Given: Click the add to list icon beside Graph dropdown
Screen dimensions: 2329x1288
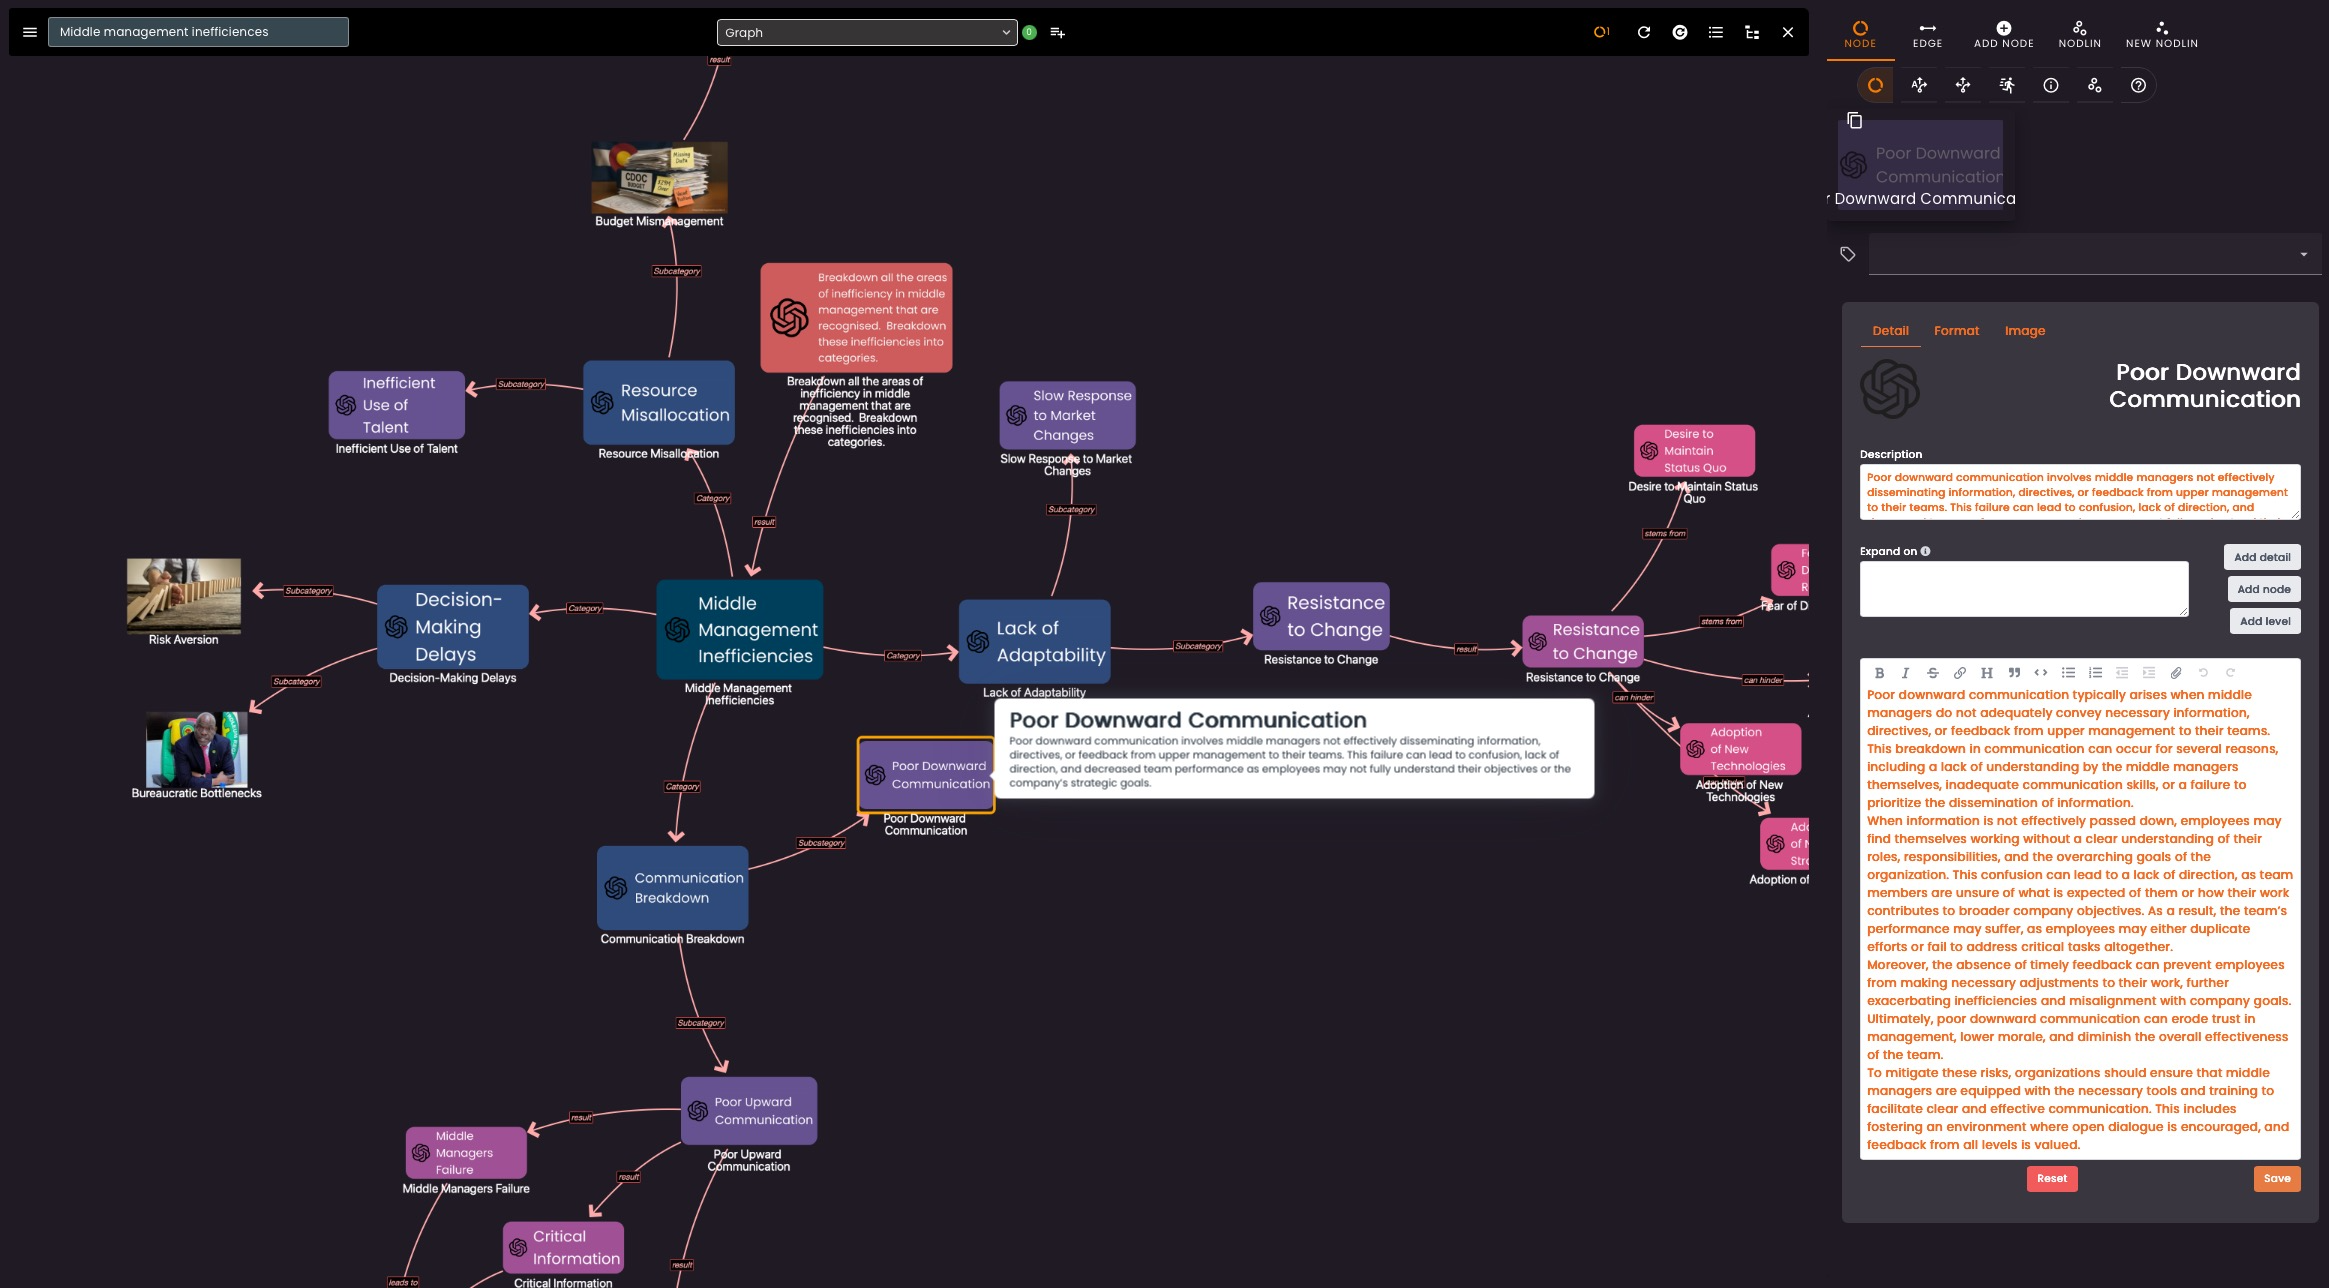Looking at the screenshot, I should (x=1057, y=32).
